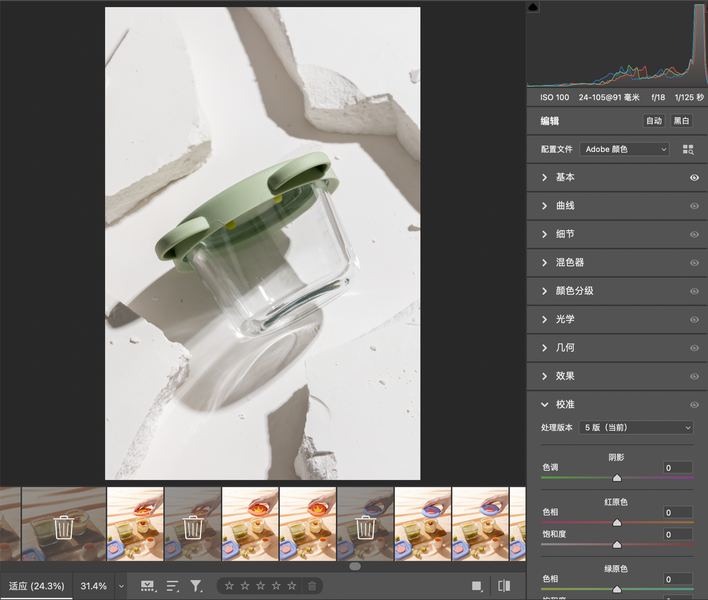Open the sort order menu icon
Image resolution: width=708 pixels, height=600 pixels.
pos(172,586)
